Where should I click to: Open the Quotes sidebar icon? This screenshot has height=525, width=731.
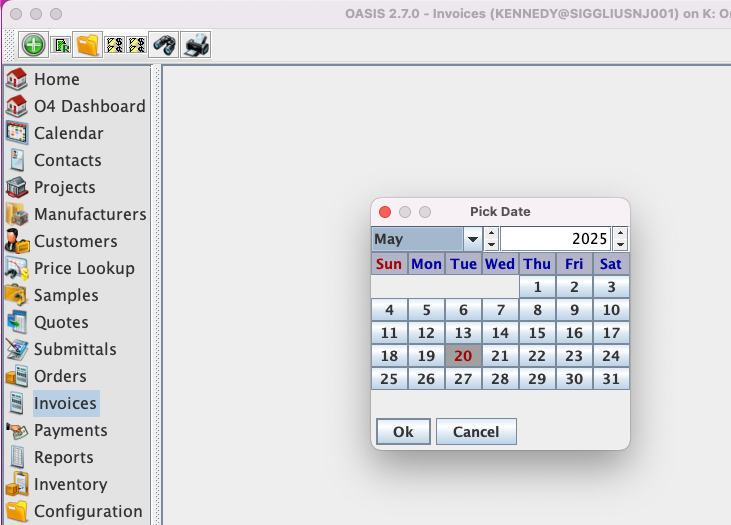(17, 322)
